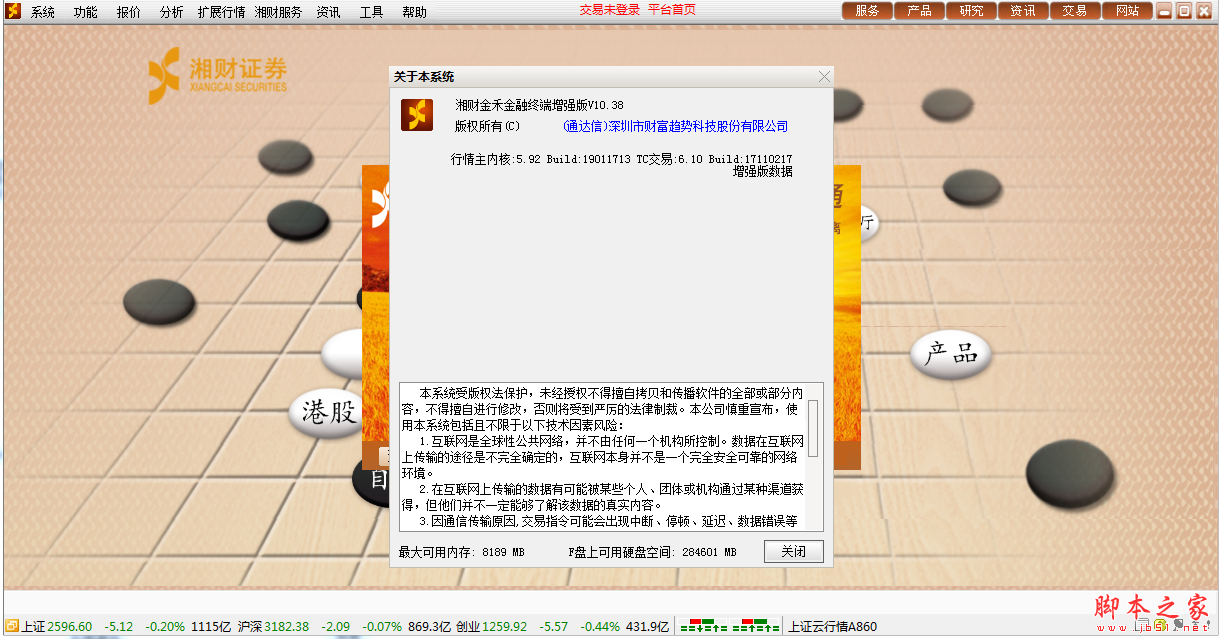Click the 431.9亿 turnover value in status bar
1220x639 pixels.
[x=647, y=627]
